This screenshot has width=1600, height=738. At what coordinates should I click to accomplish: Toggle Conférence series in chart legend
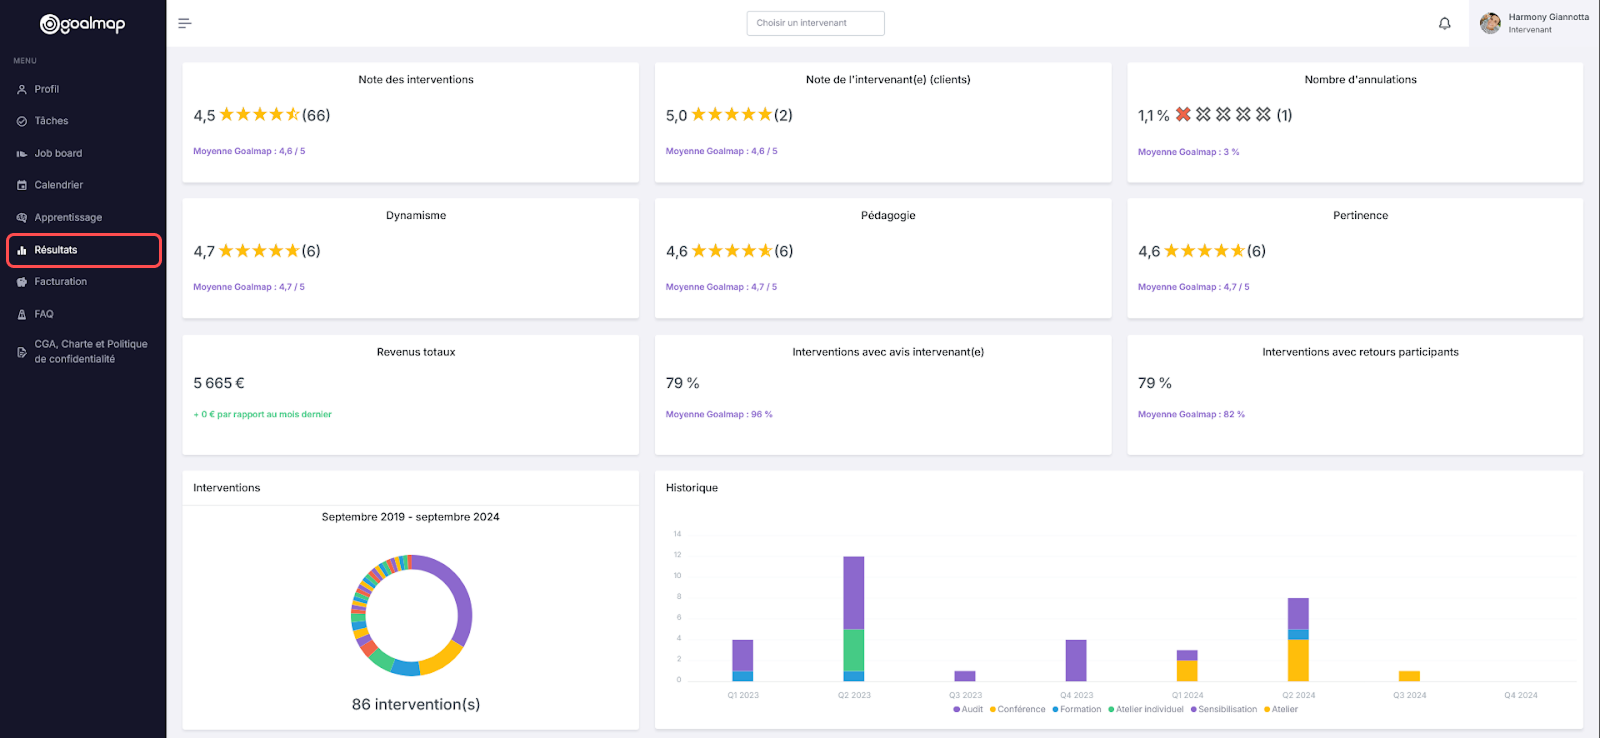(x=1017, y=709)
